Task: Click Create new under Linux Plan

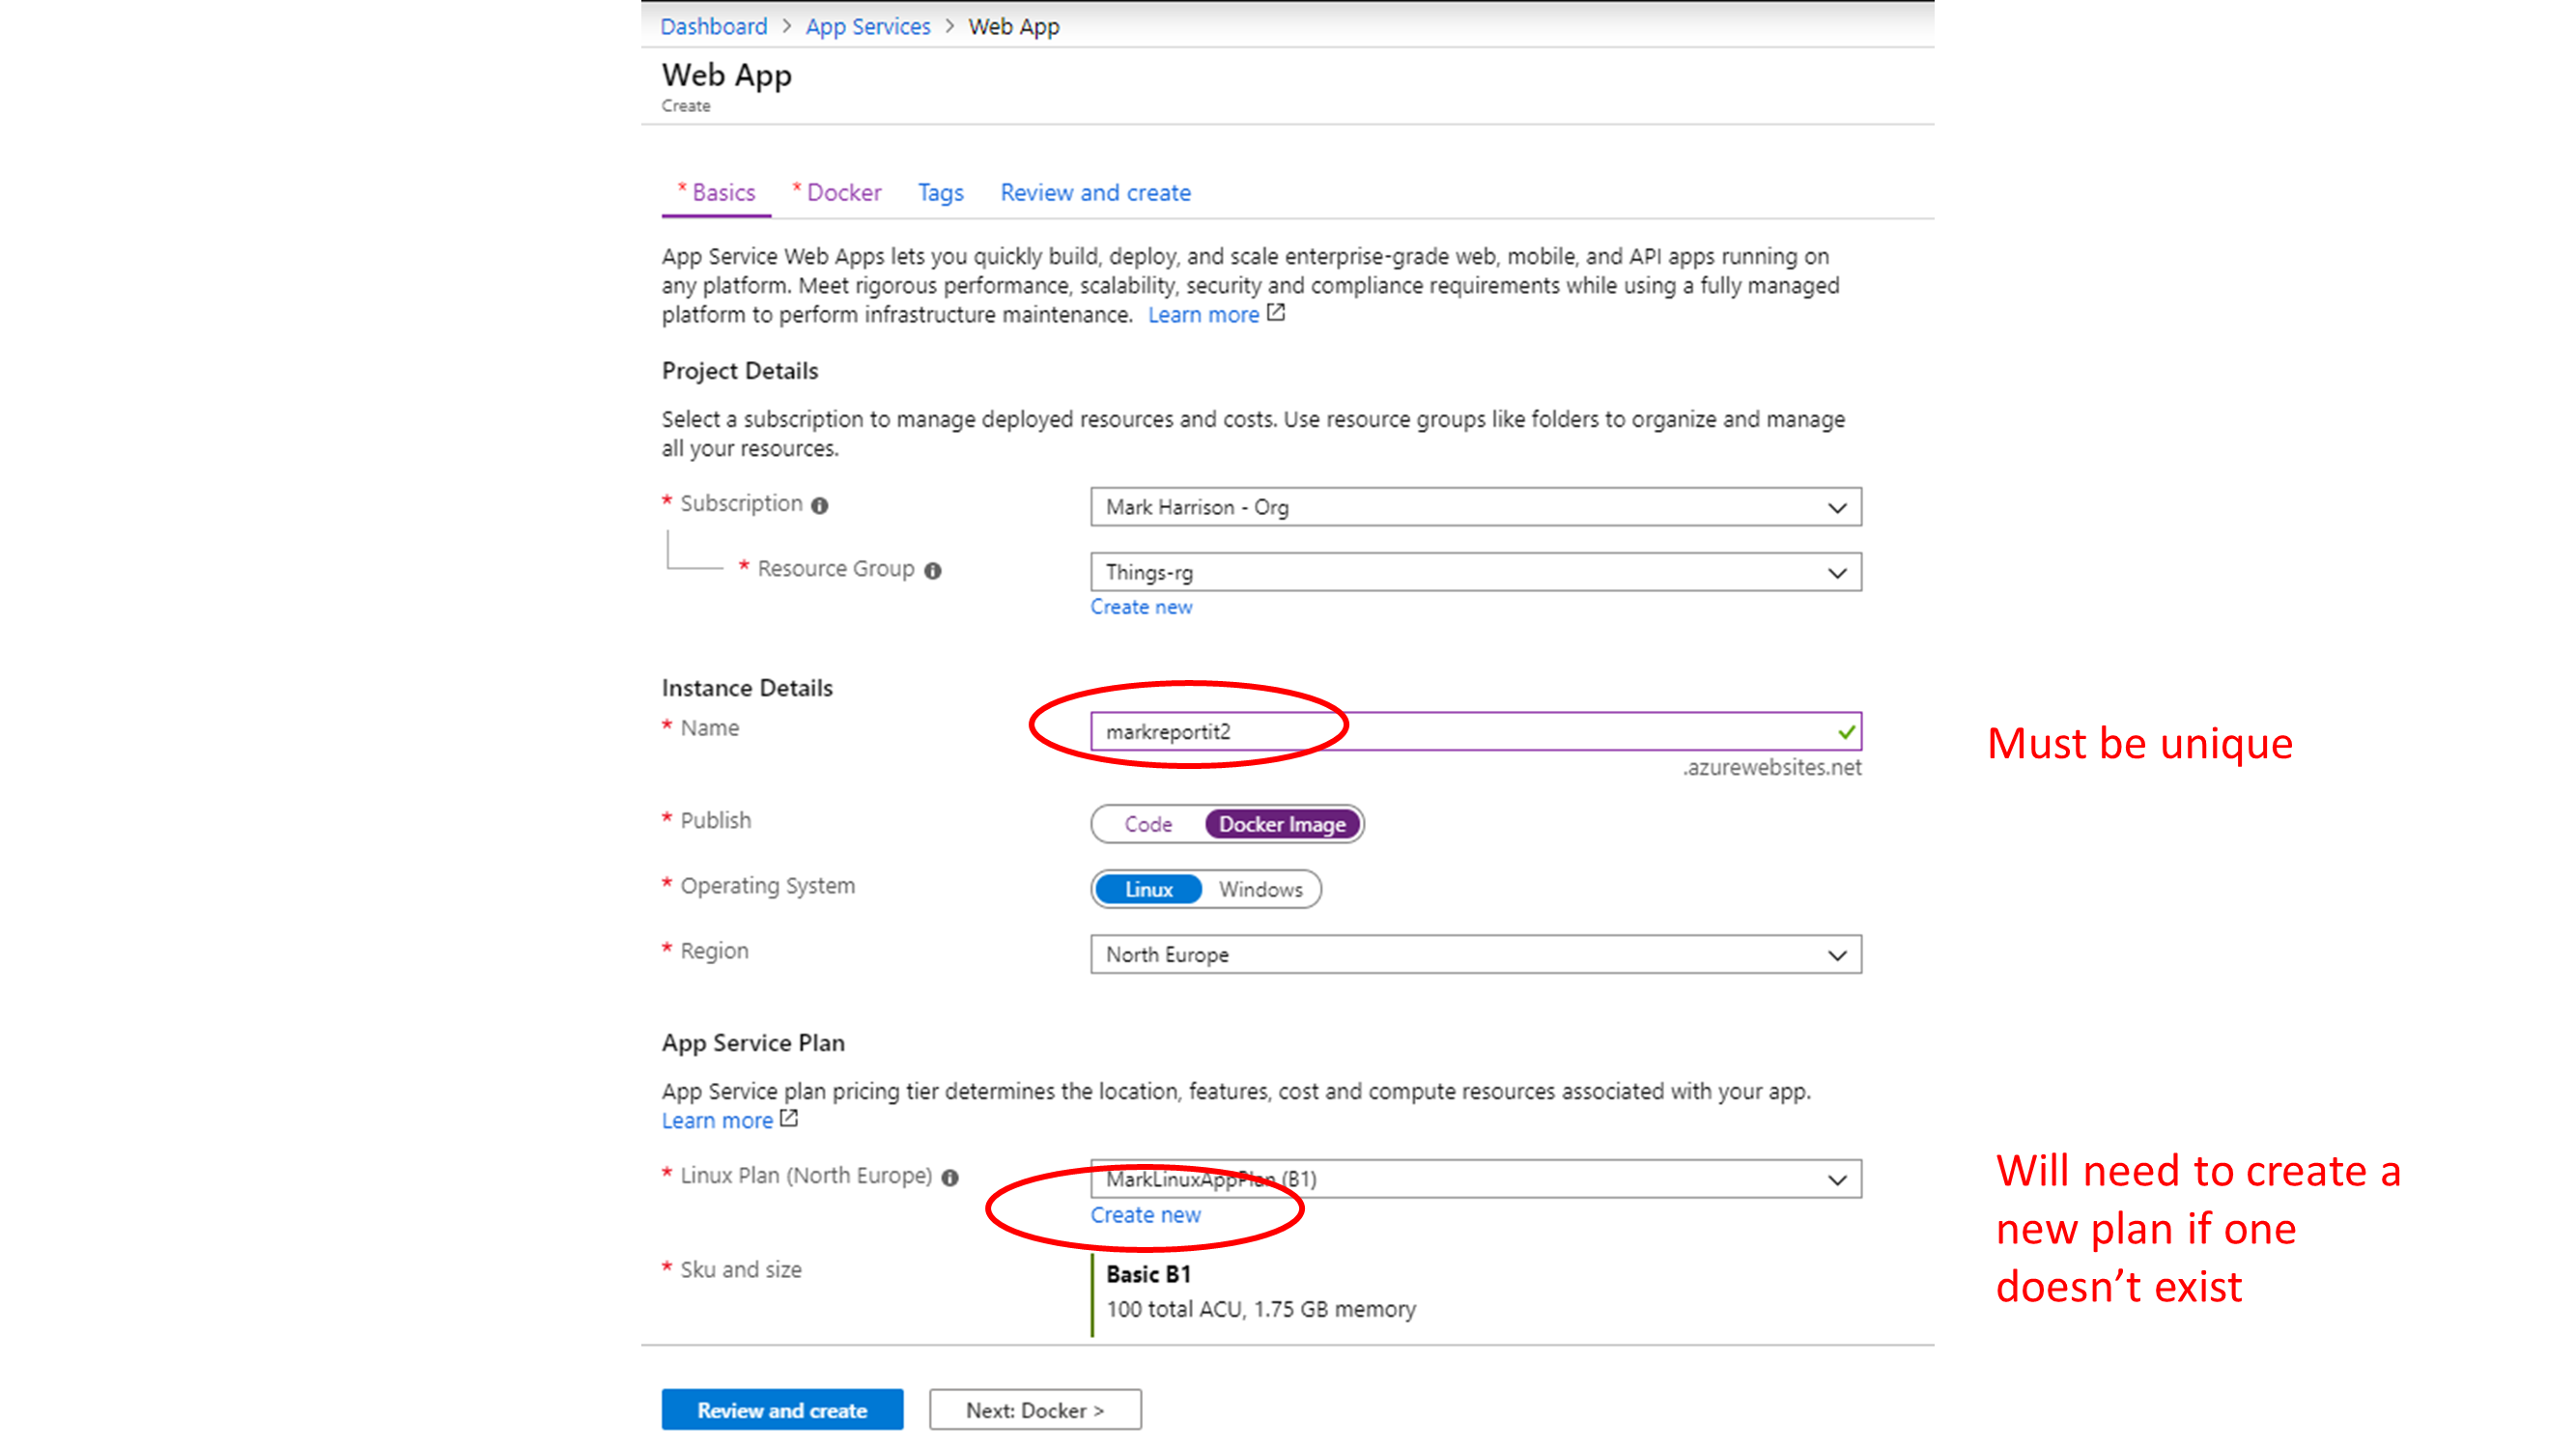Action: (1145, 1214)
